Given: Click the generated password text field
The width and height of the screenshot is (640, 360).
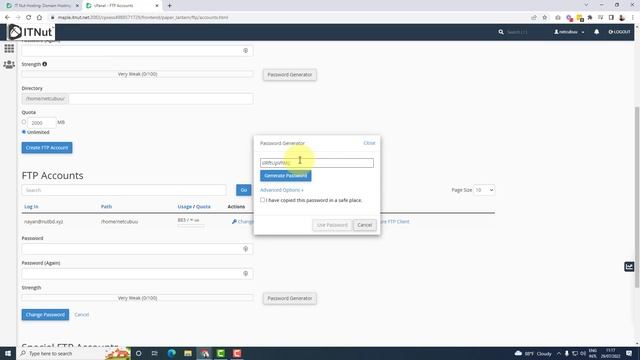Looking at the screenshot, I should (317, 163).
